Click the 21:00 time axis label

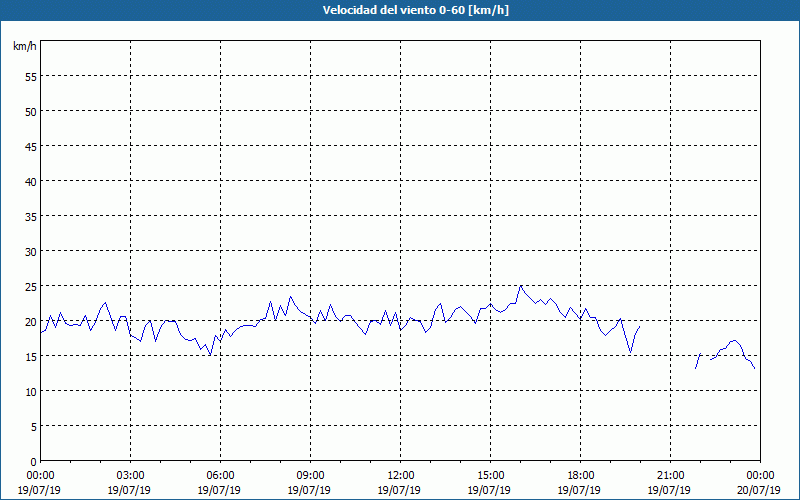coord(670,476)
